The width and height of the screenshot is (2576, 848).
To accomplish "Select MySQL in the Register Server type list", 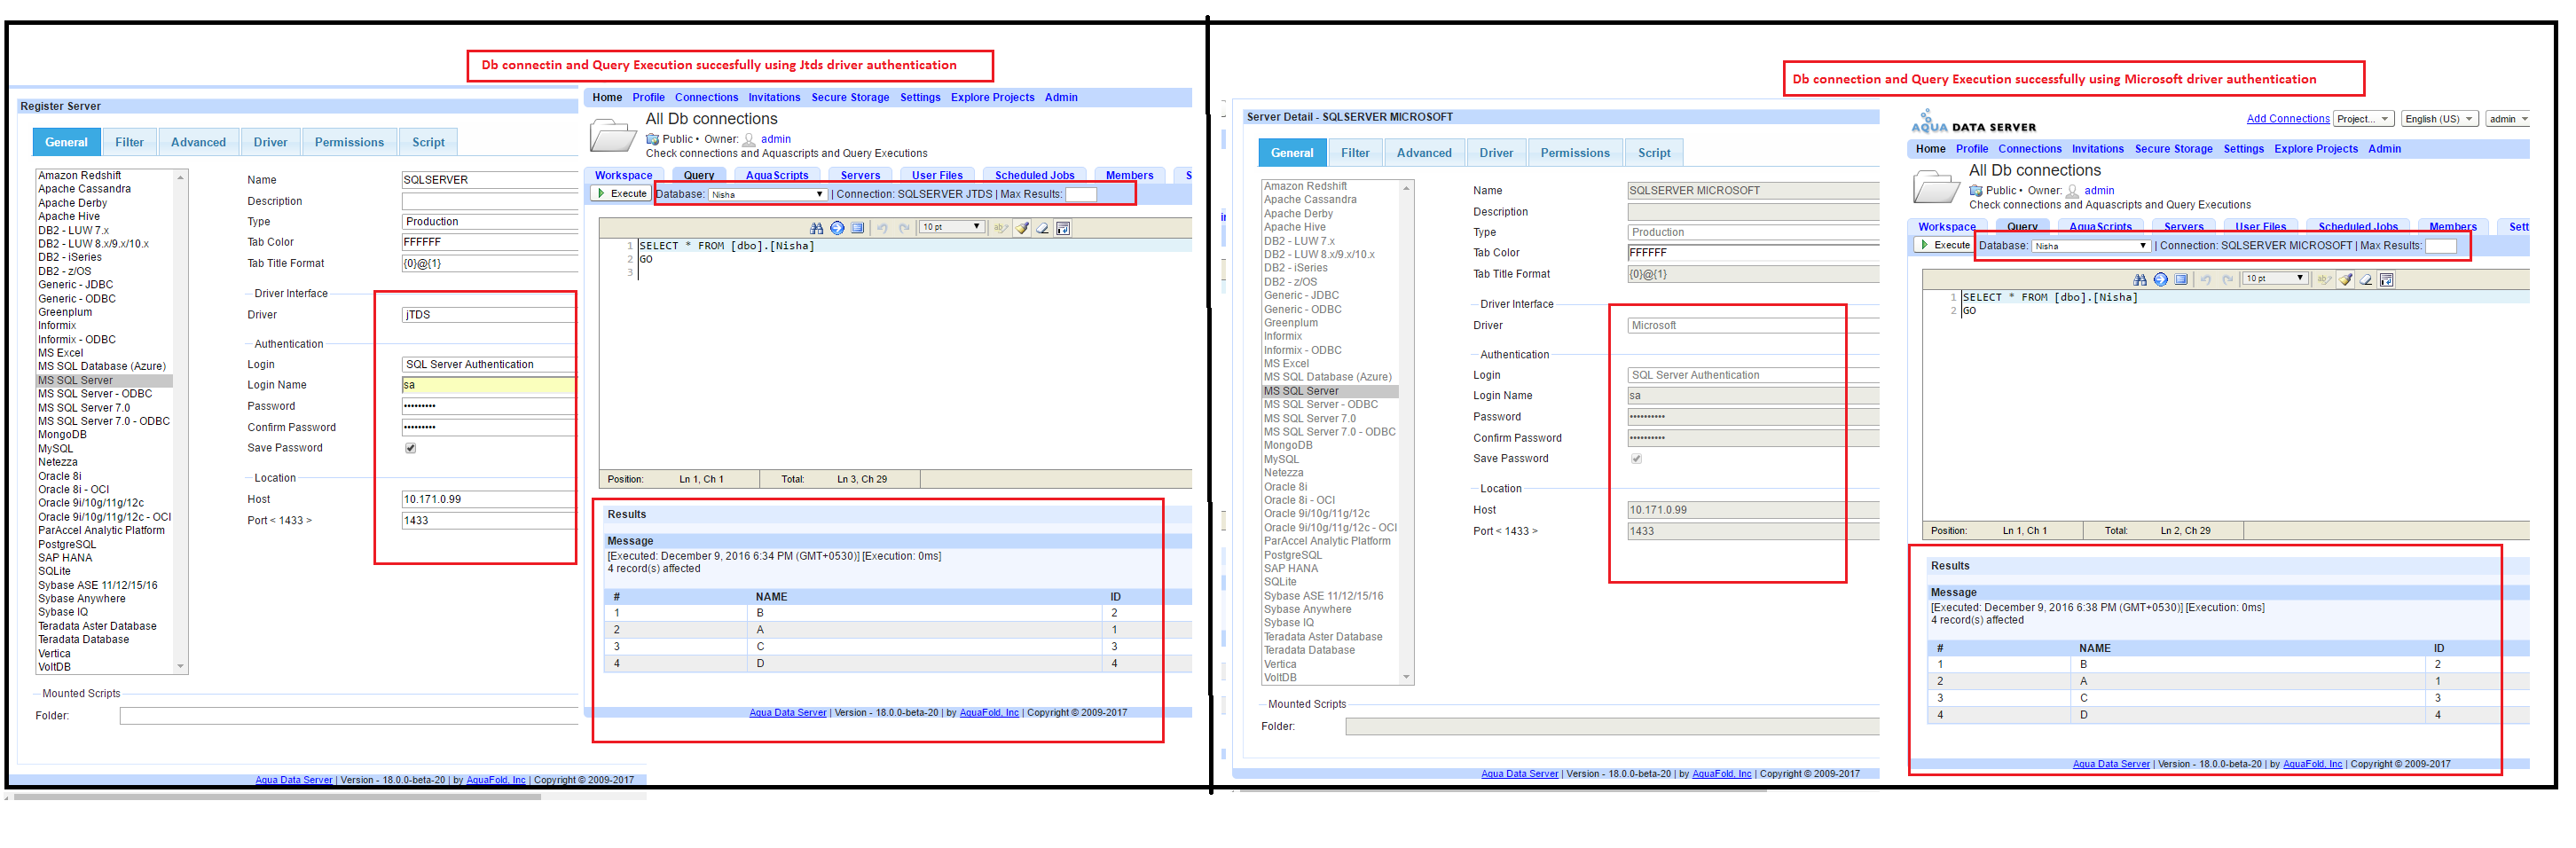I will pyautogui.click(x=56, y=449).
